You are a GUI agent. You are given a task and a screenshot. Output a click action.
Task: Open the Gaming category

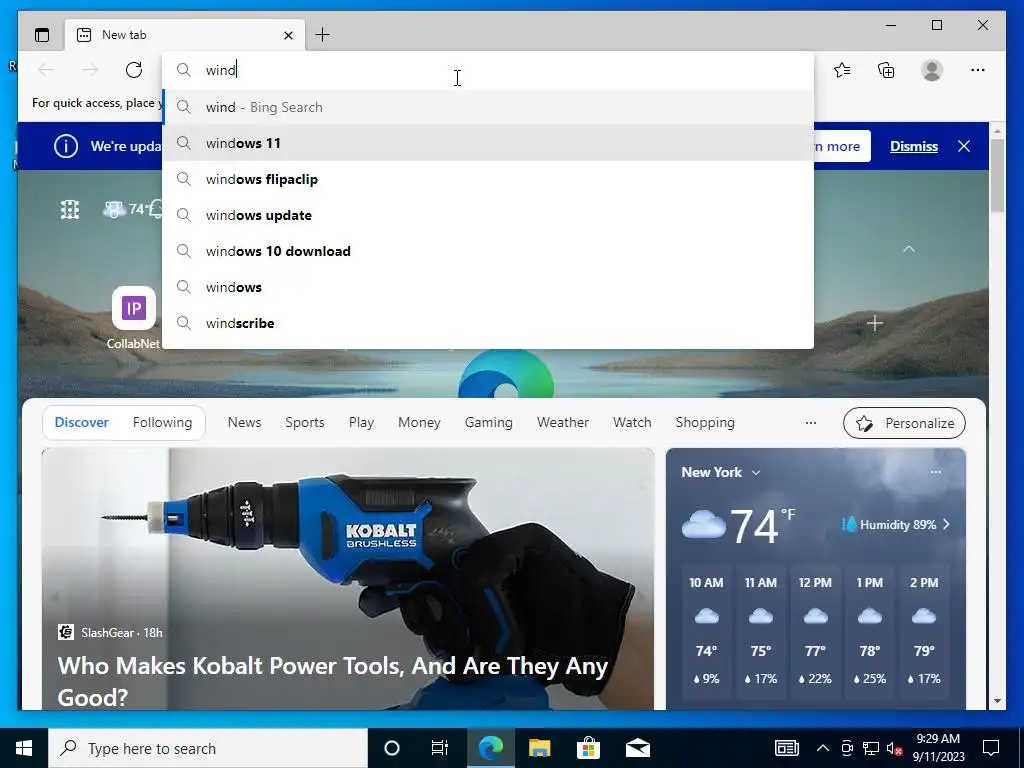click(488, 423)
